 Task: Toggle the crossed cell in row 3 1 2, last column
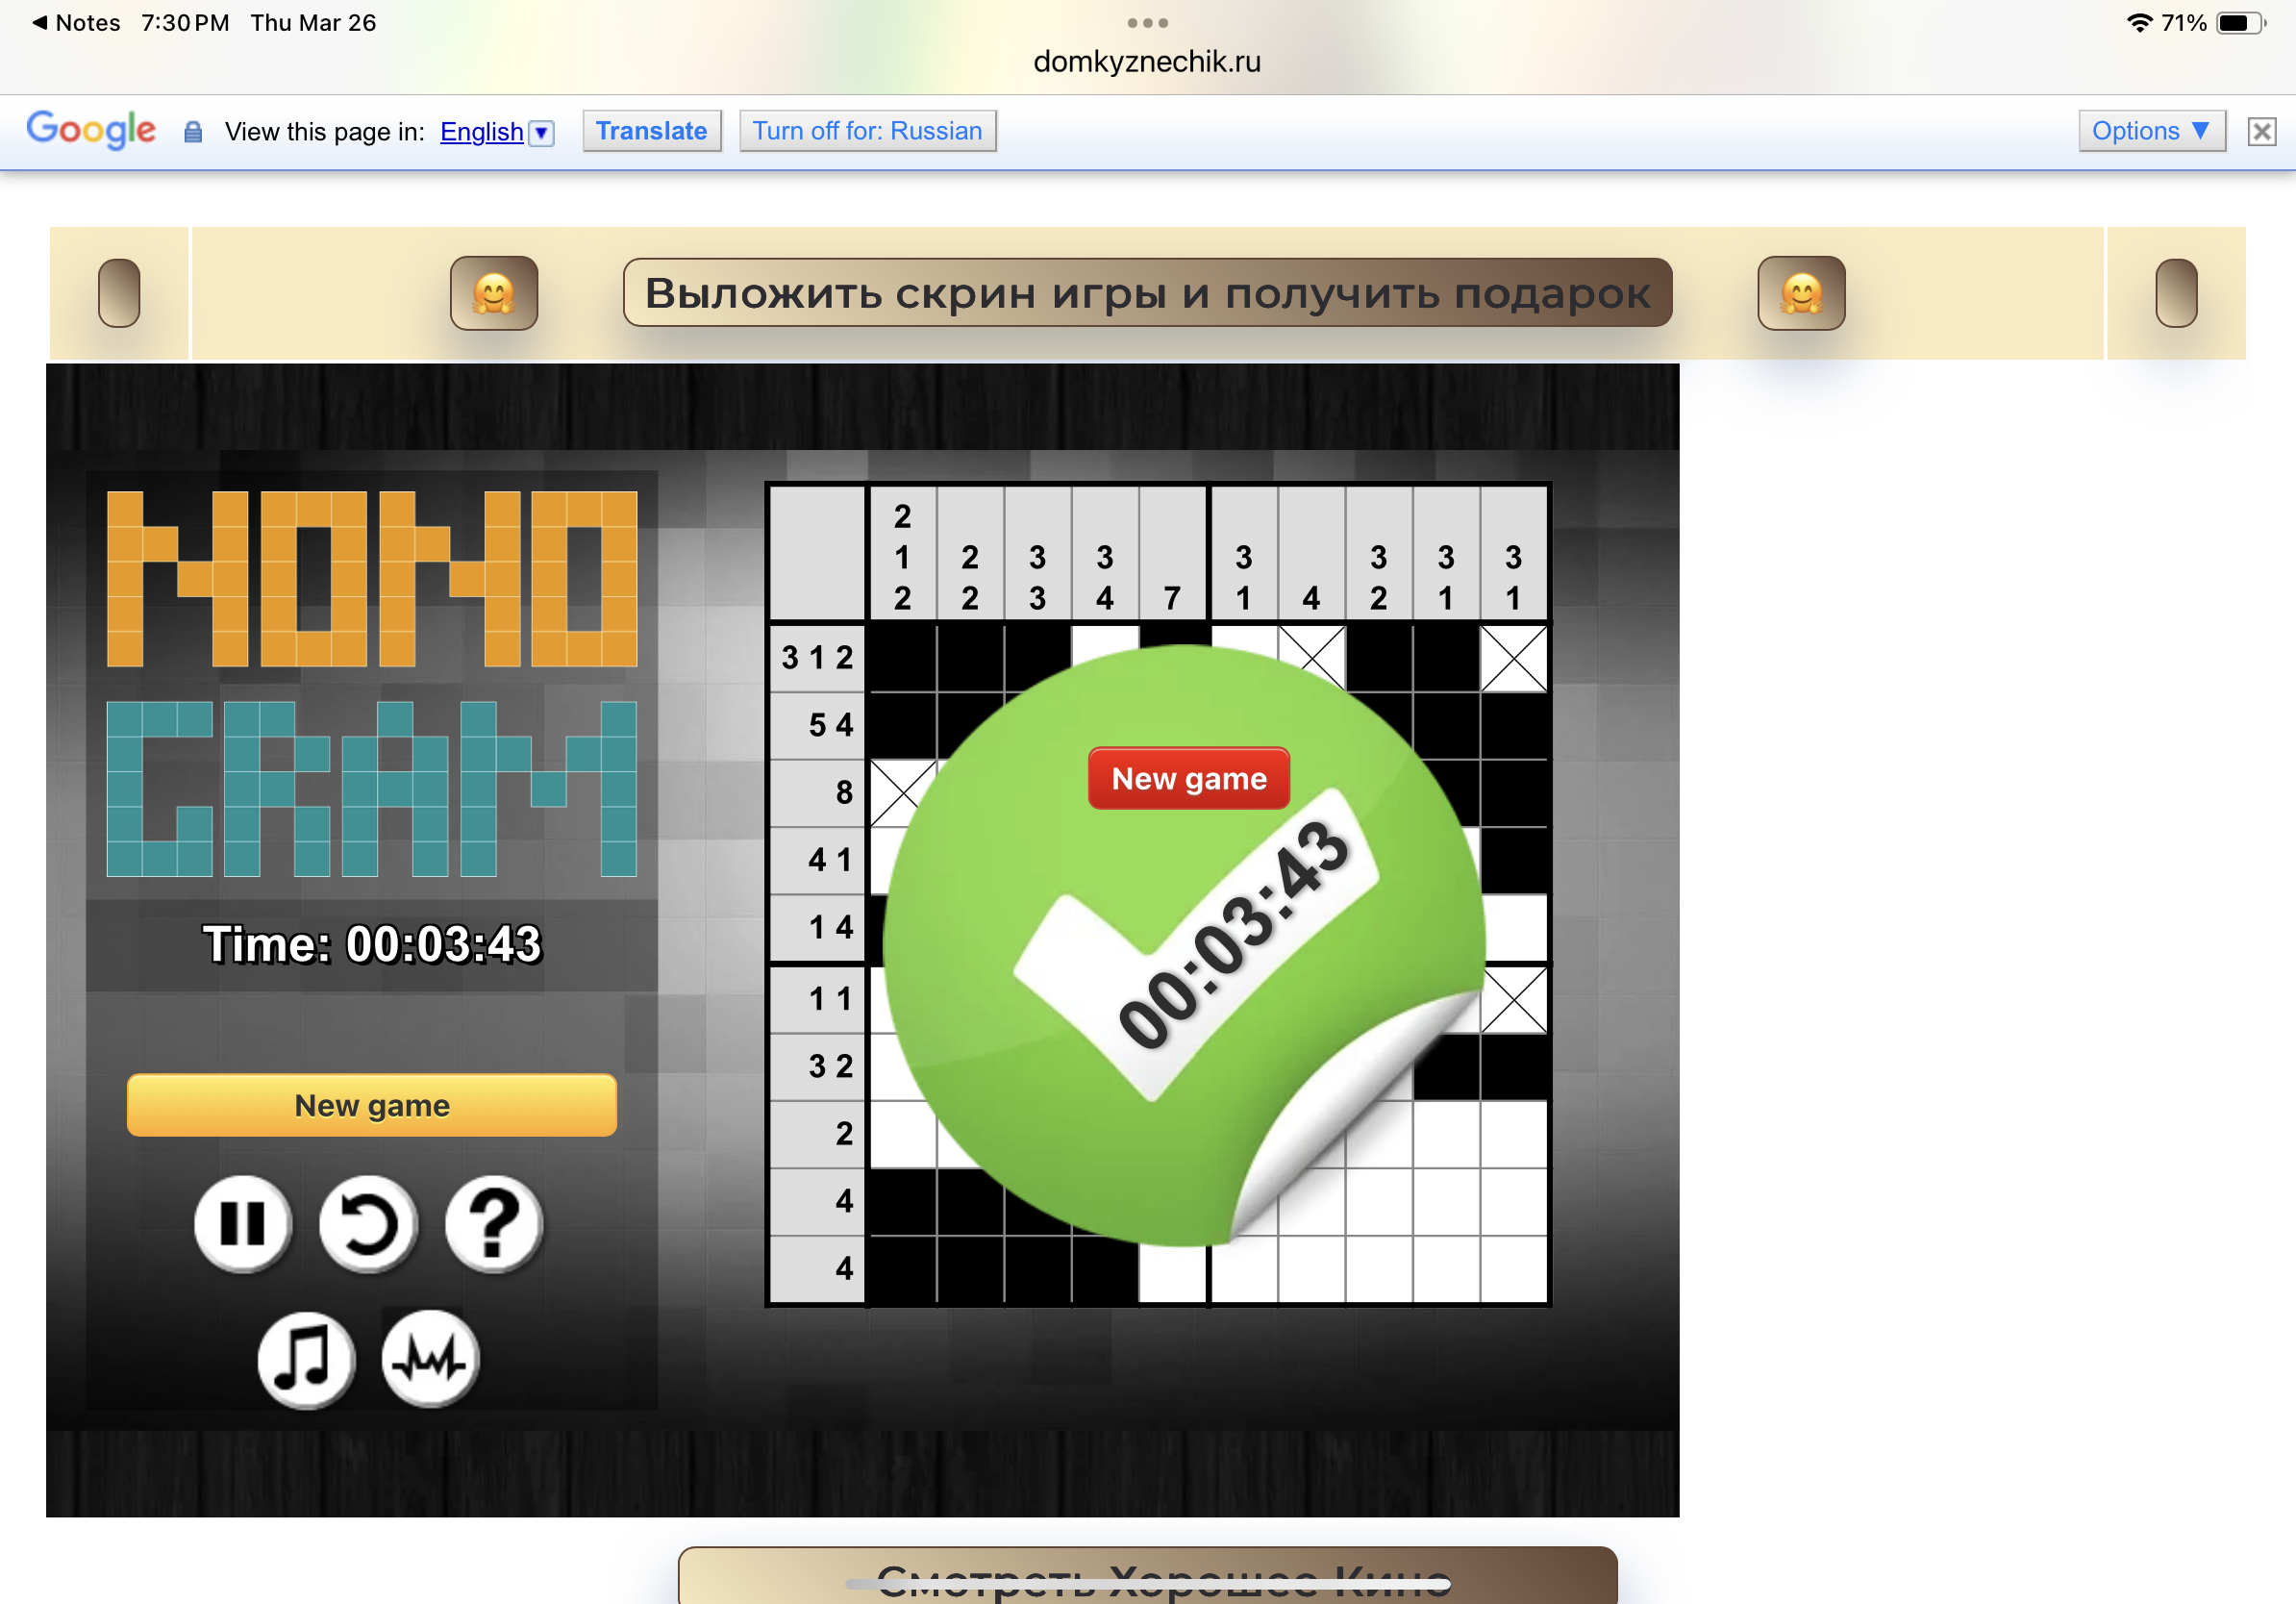click(1512, 658)
